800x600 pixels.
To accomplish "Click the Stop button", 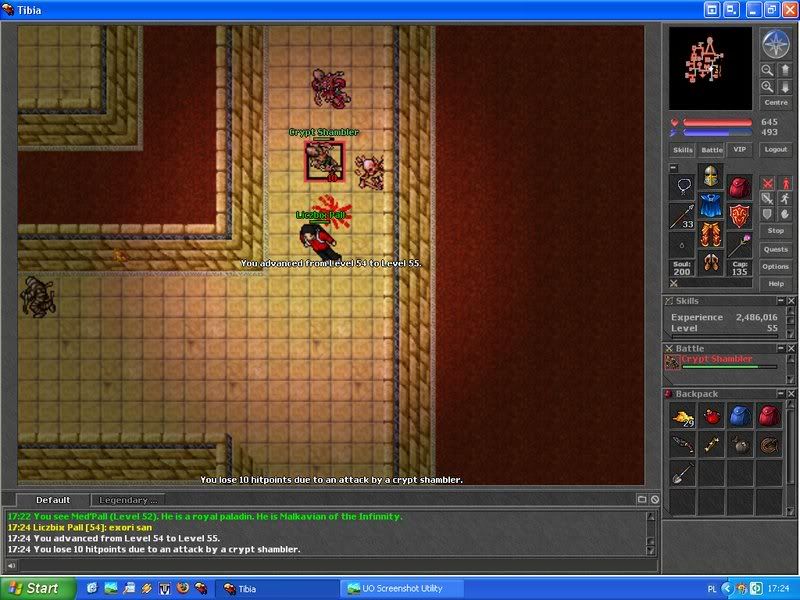I will click(x=776, y=231).
